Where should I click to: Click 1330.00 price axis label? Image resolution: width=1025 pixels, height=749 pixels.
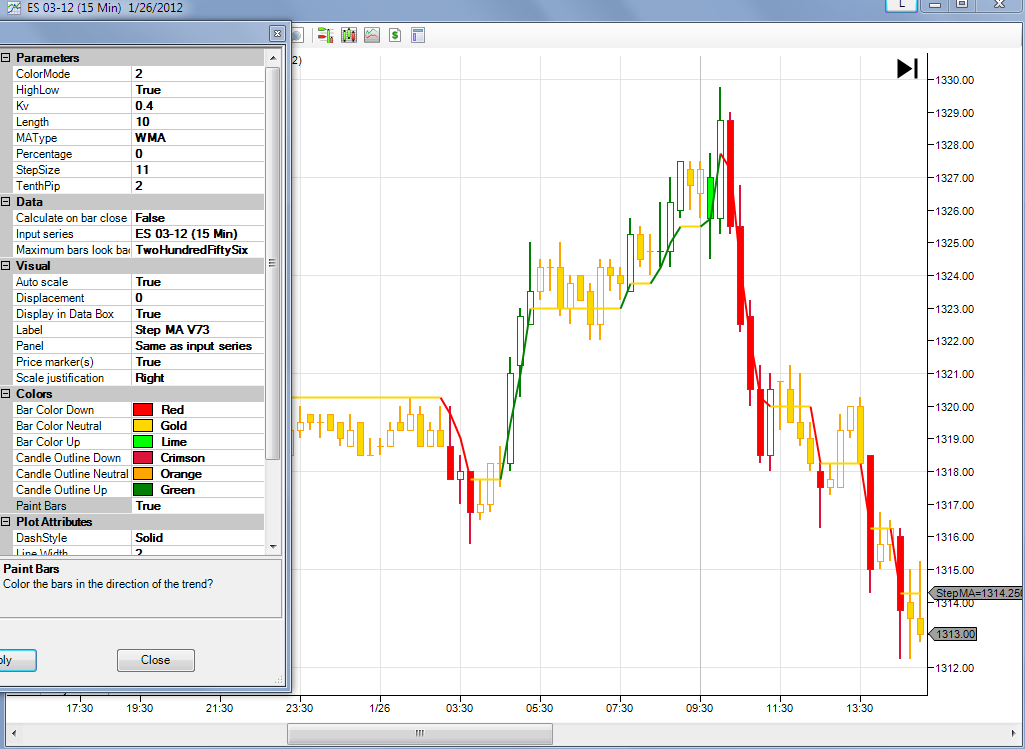[x=954, y=80]
